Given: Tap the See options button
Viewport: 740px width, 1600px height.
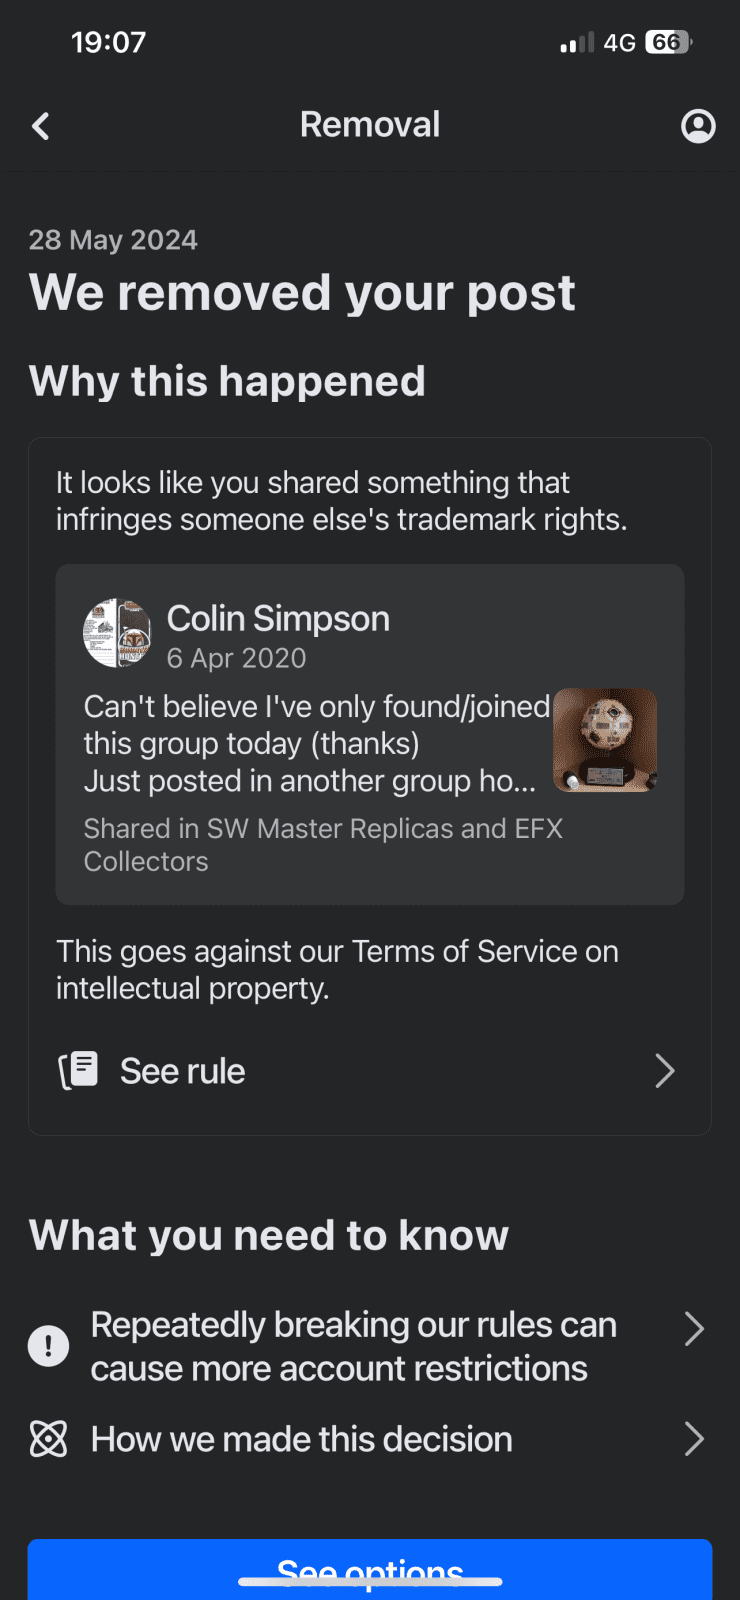Looking at the screenshot, I should (370, 1570).
